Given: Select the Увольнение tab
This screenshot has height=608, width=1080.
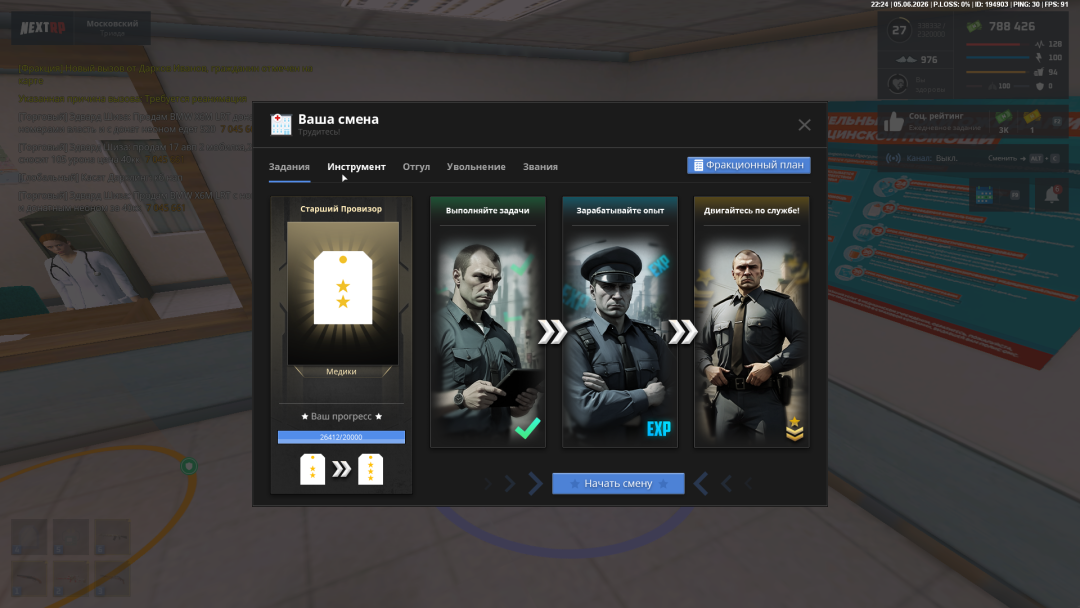Looking at the screenshot, I should [476, 167].
